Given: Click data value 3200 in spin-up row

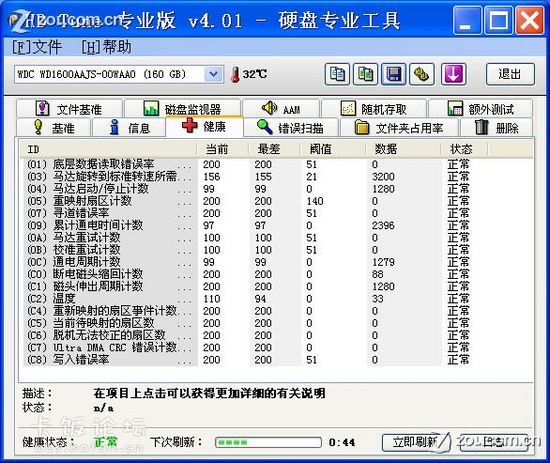Looking at the screenshot, I should tap(383, 176).
